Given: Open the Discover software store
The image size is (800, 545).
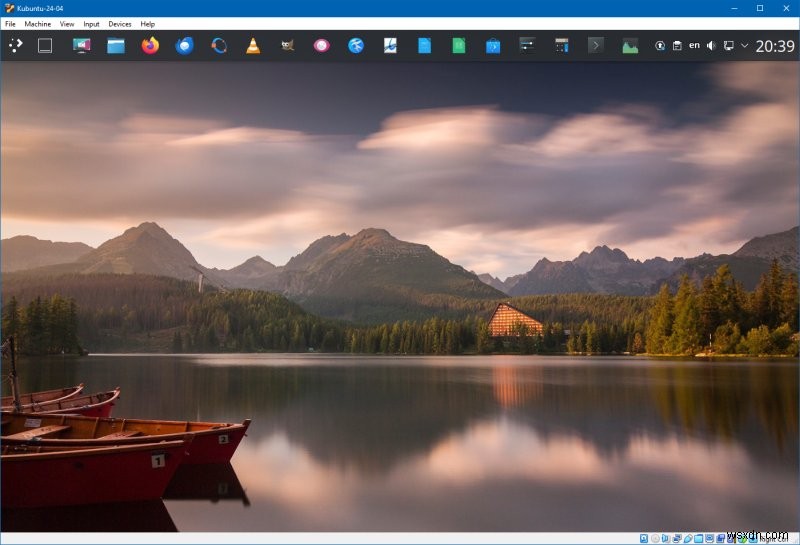Looking at the screenshot, I should coord(493,46).
